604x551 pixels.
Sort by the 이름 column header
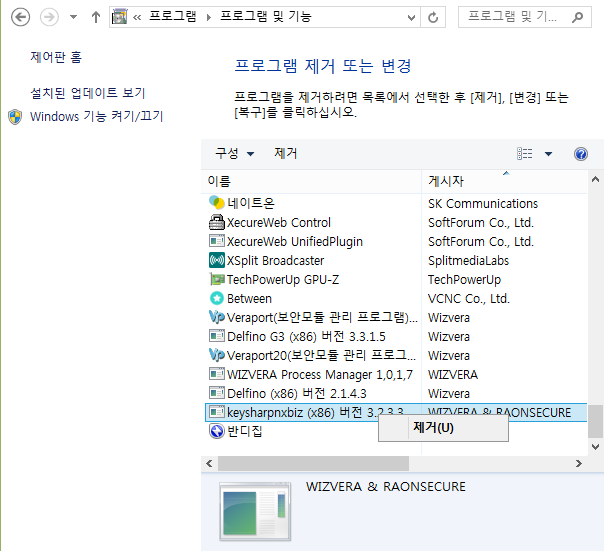[311, 181]
